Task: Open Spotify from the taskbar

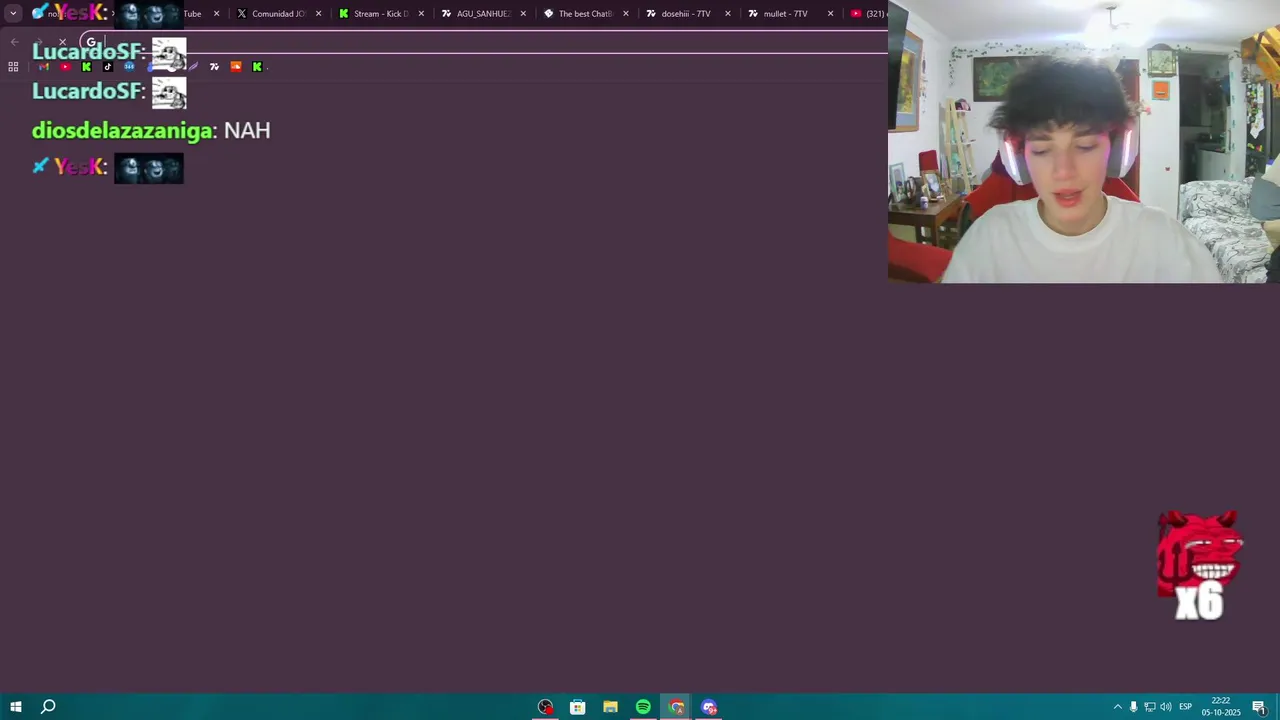Action: [x=643, y=707]
